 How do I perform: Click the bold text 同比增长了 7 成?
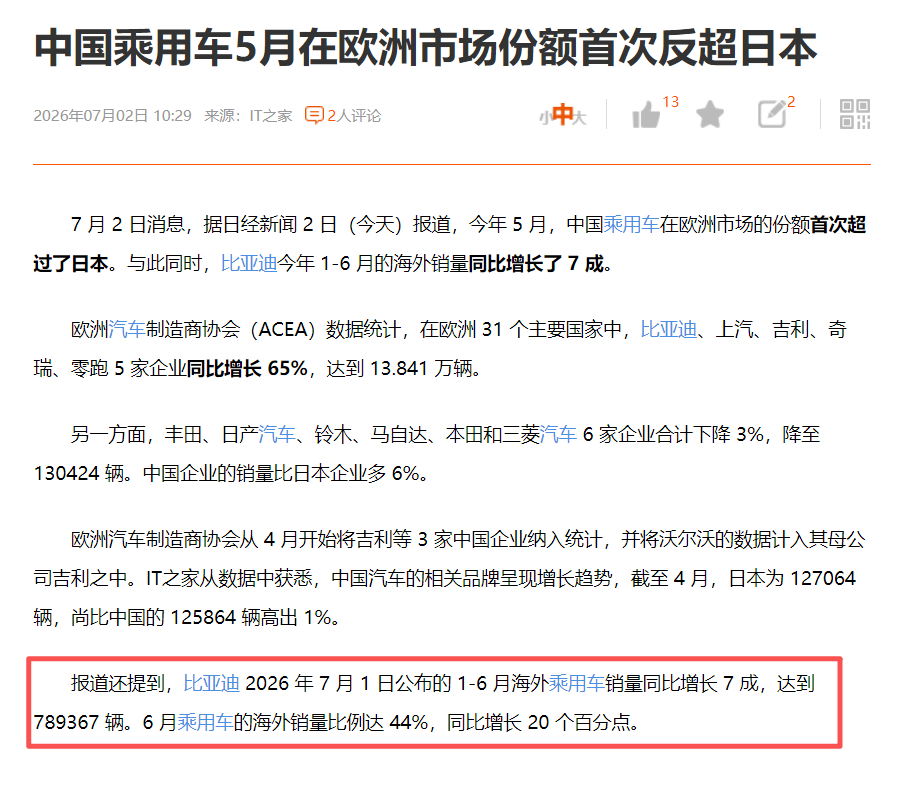pos(536,264)
